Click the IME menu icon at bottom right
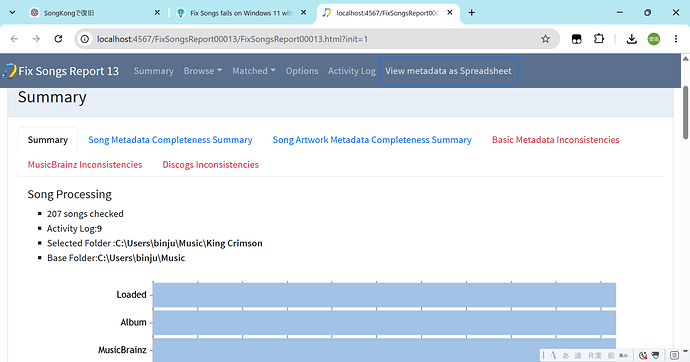Screen dimensions: 690x362 pos(674,355)
